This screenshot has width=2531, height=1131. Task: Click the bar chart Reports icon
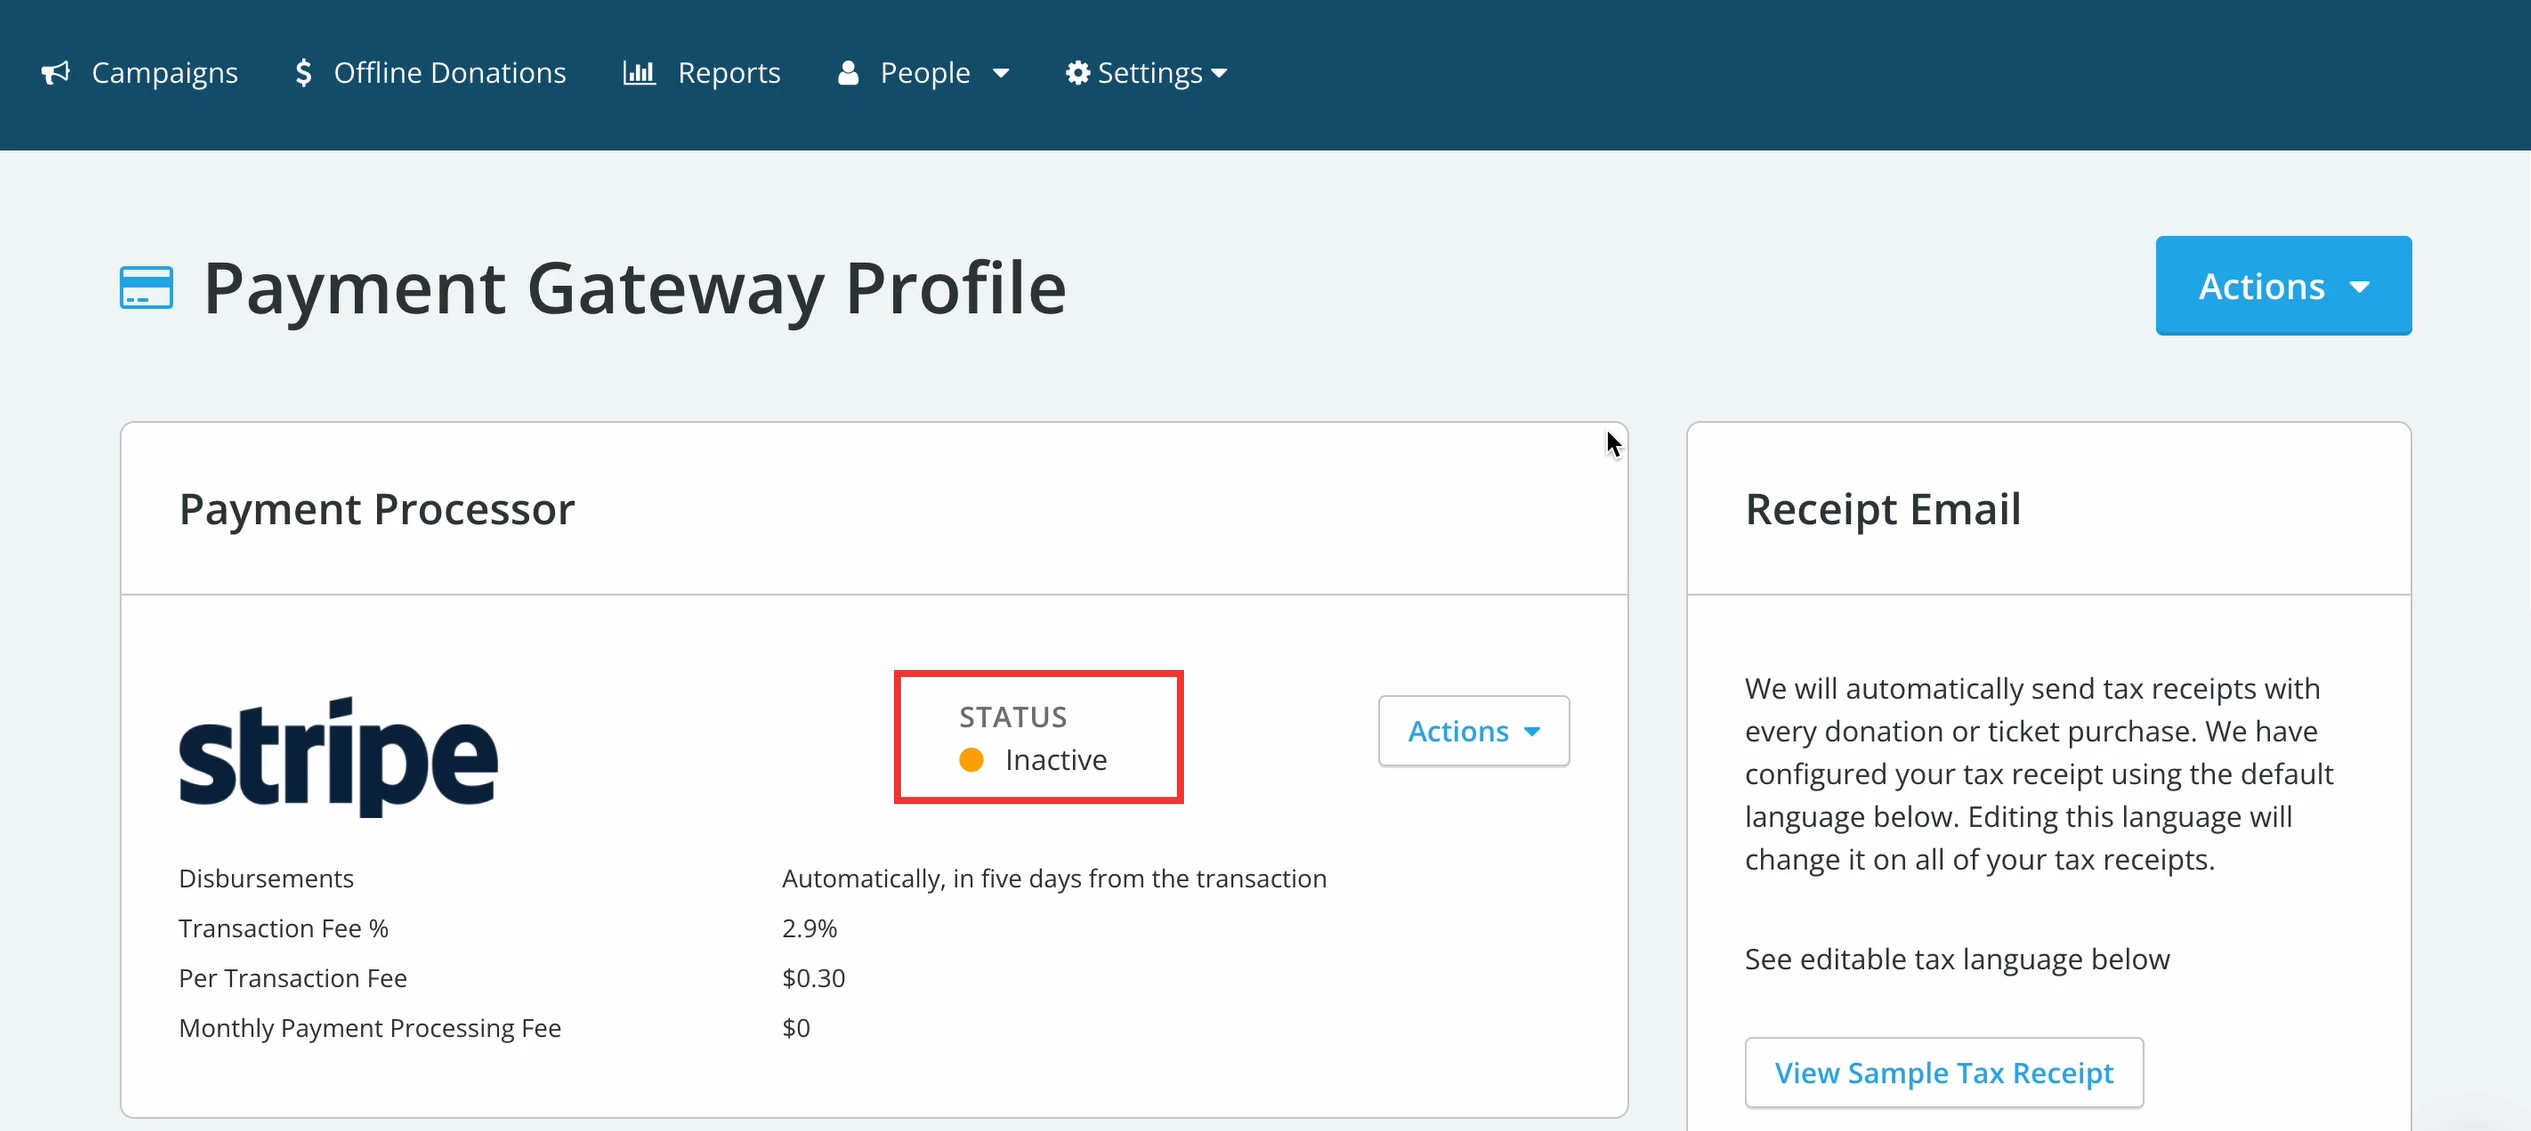point(638,72)
